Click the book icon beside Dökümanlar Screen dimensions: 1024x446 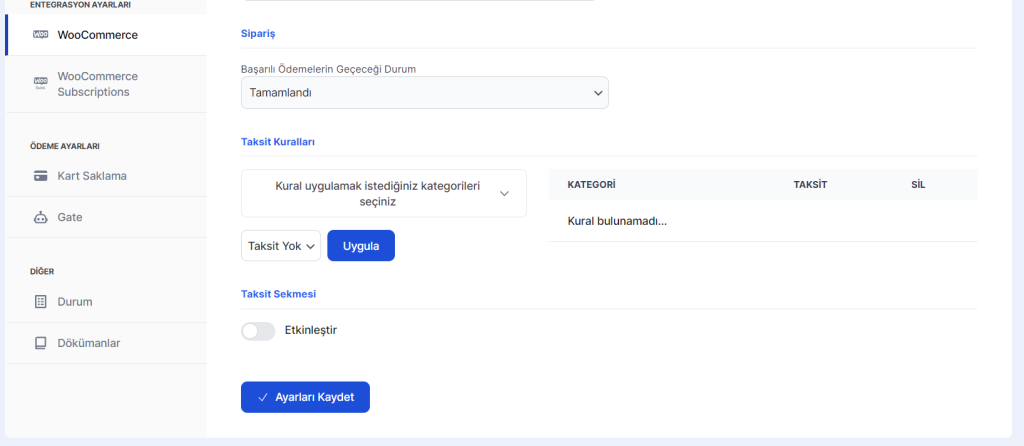pyautogui.click(x=41, y=343)
